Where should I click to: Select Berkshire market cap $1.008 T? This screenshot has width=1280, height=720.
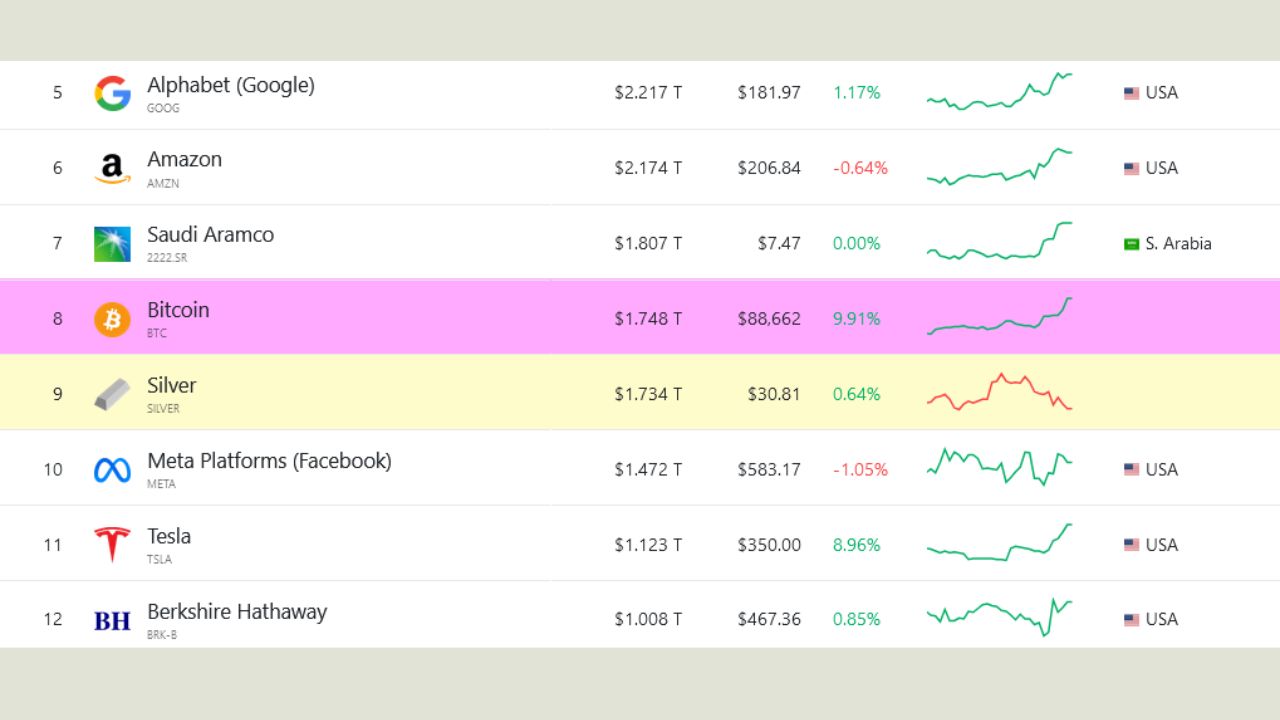point(648,620)
